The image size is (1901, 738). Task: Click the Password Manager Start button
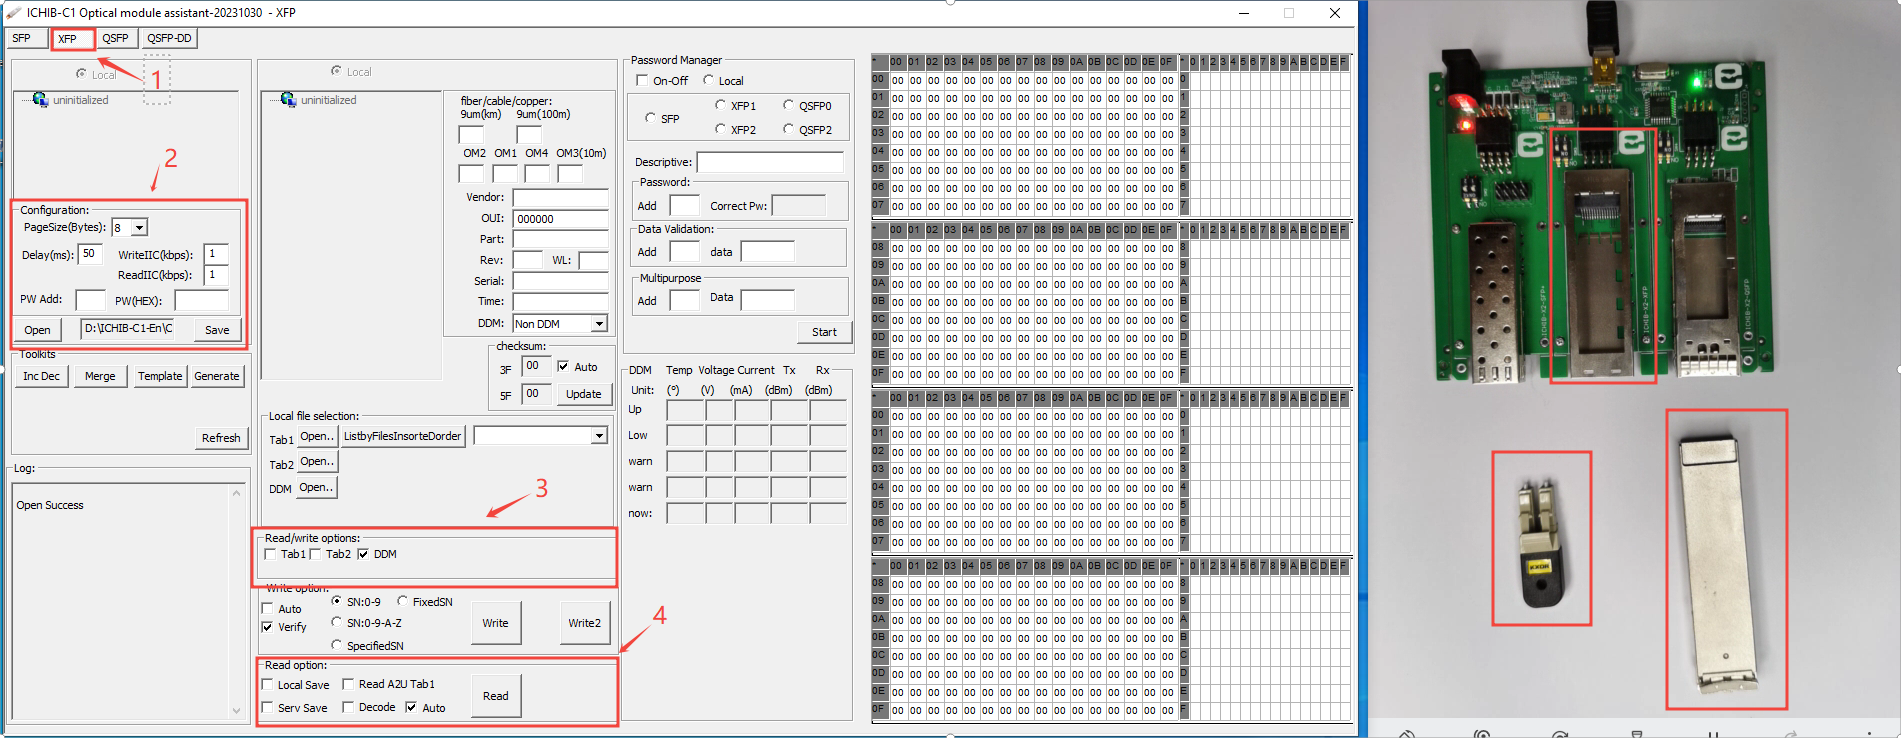(824, 332)
